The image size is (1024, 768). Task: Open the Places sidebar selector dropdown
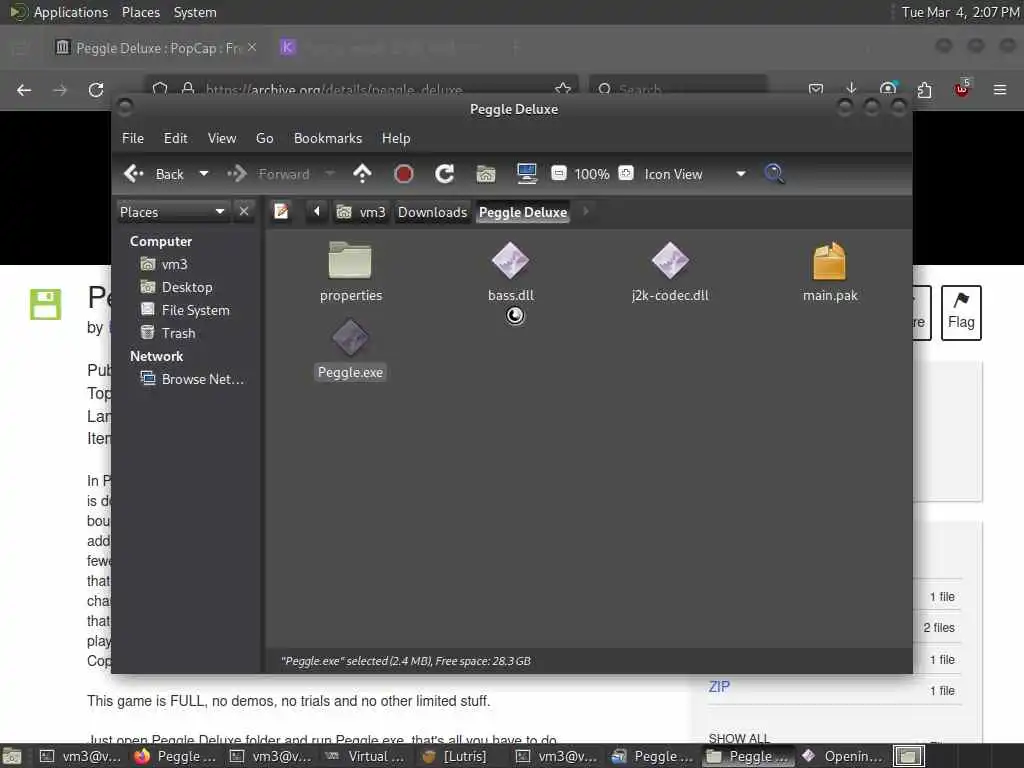(173, 212)
